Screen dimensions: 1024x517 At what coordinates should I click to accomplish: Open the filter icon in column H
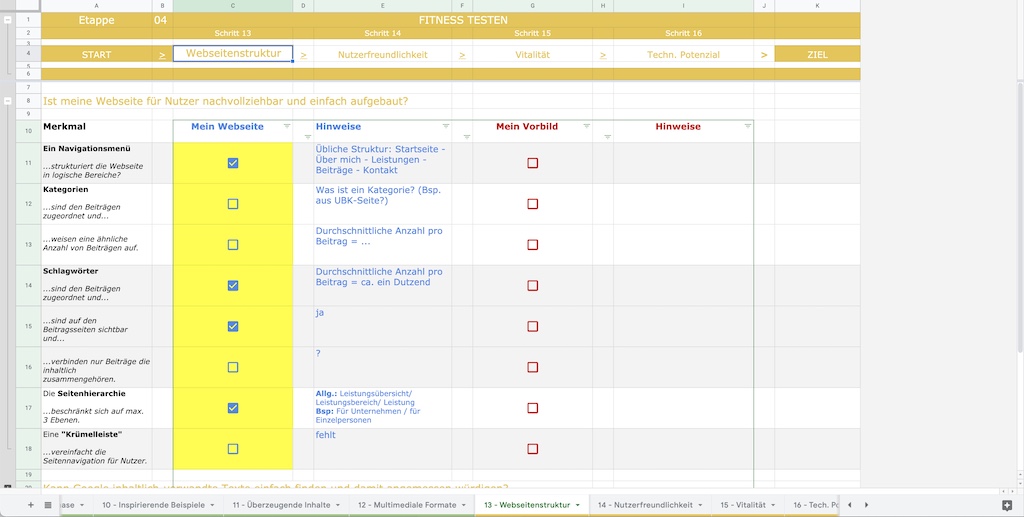(x=607, y=137)
